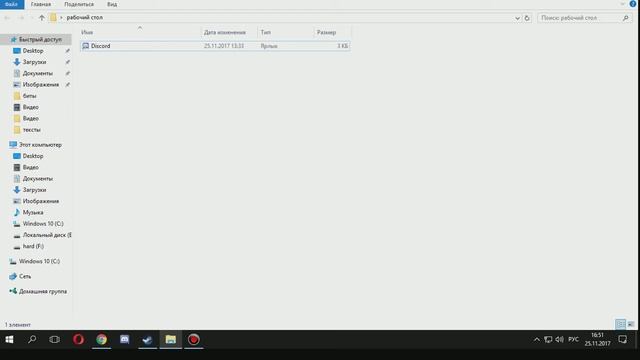Open the Action Center notifications icon
The image size is (640, 360).
coord(622,340)
